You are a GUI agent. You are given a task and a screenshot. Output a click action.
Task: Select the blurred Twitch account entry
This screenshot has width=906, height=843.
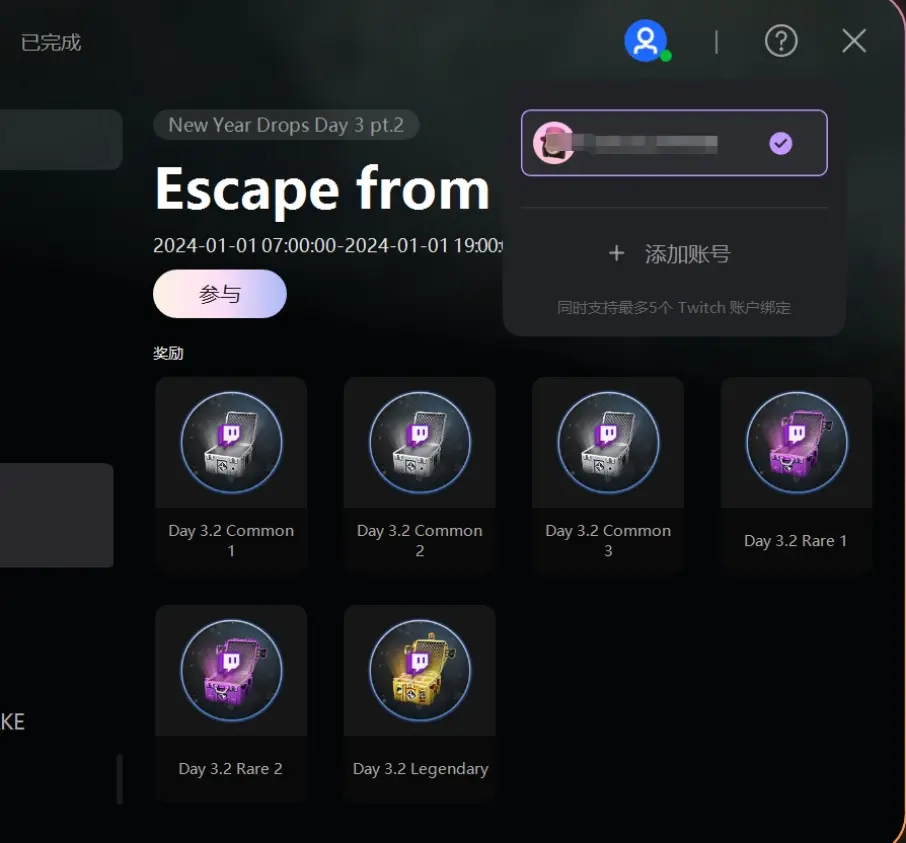tap(674, 143)
